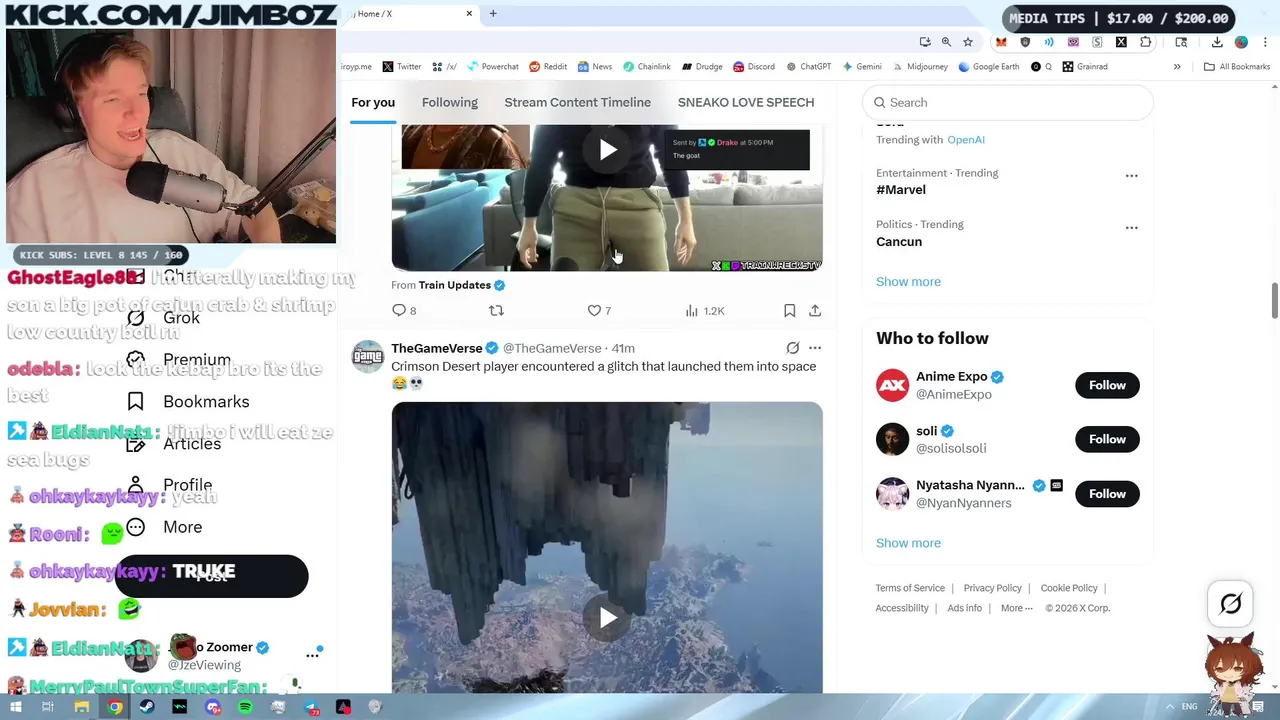Open Spotify from the taskbar
The height and width of the screenshot is (720, 1280).
[245, 707]
